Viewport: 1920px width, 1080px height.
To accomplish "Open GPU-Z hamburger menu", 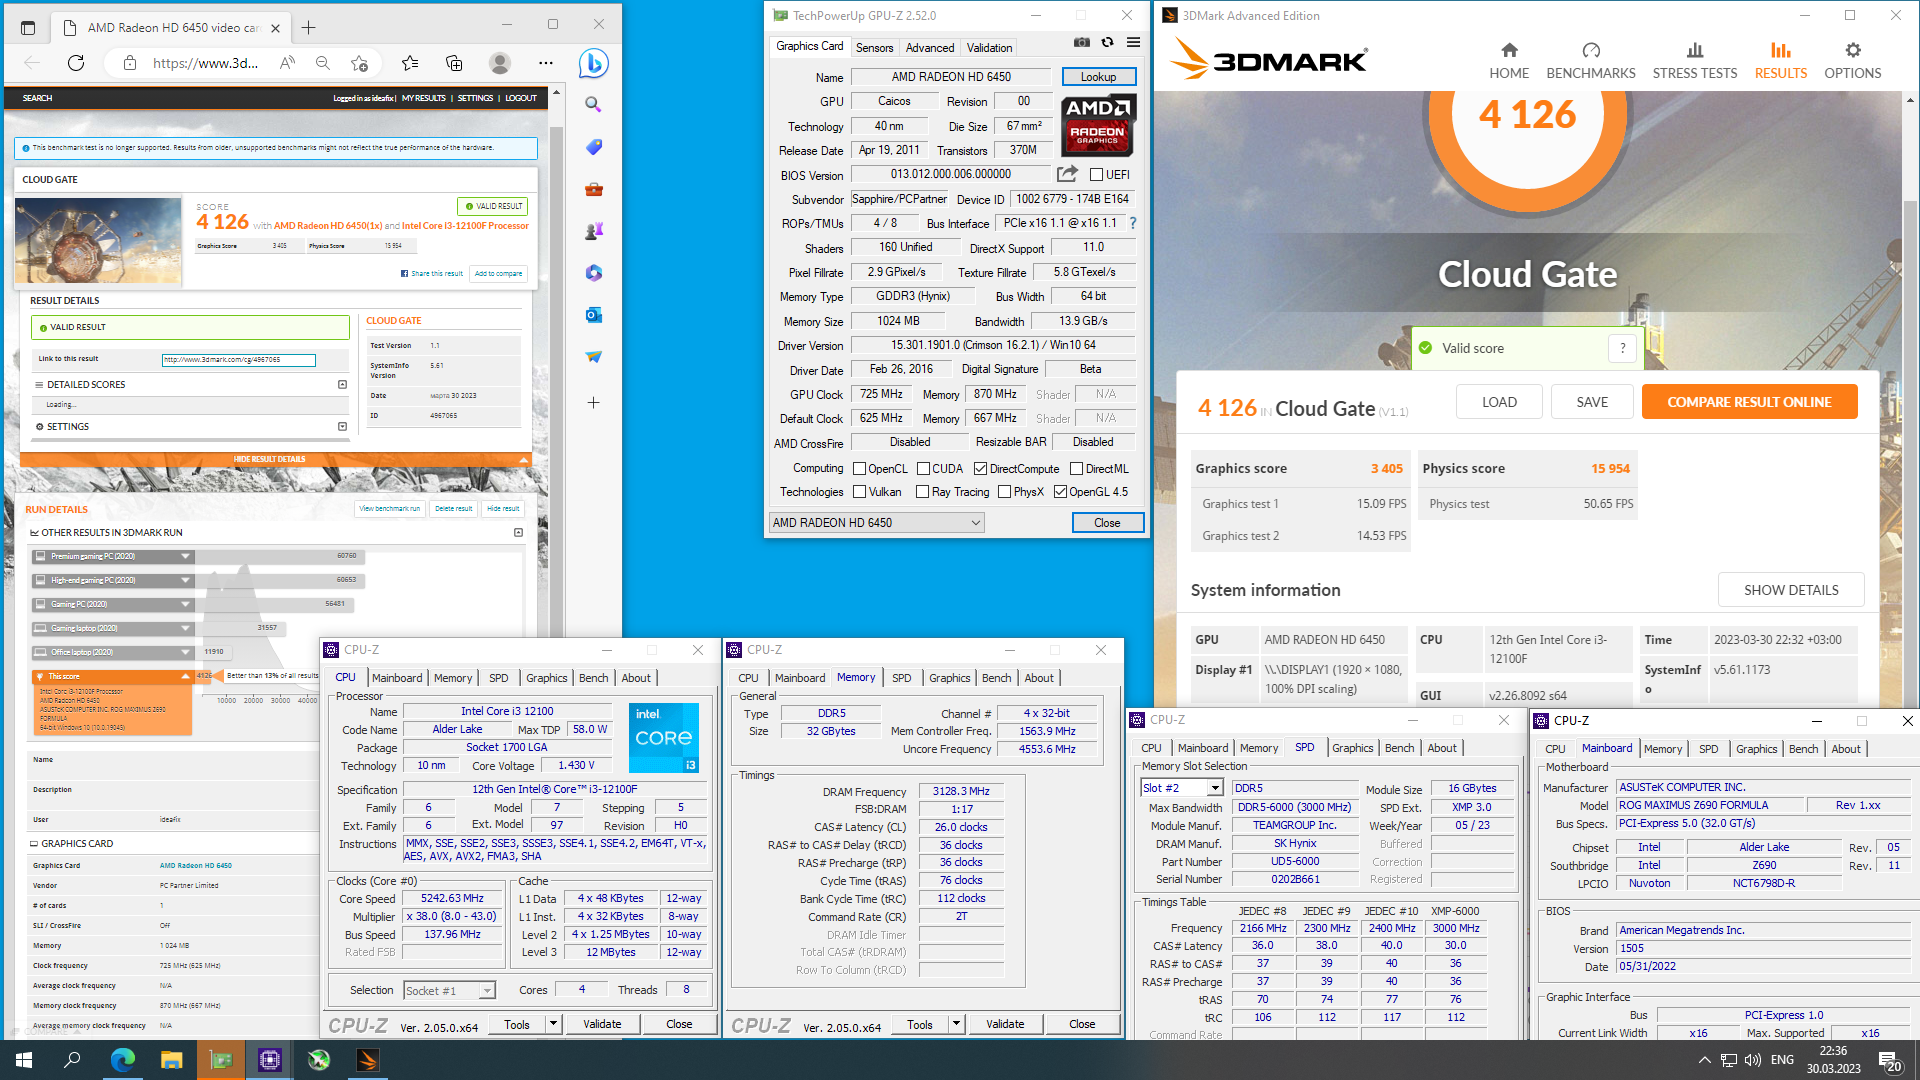I will point(1133,42).
